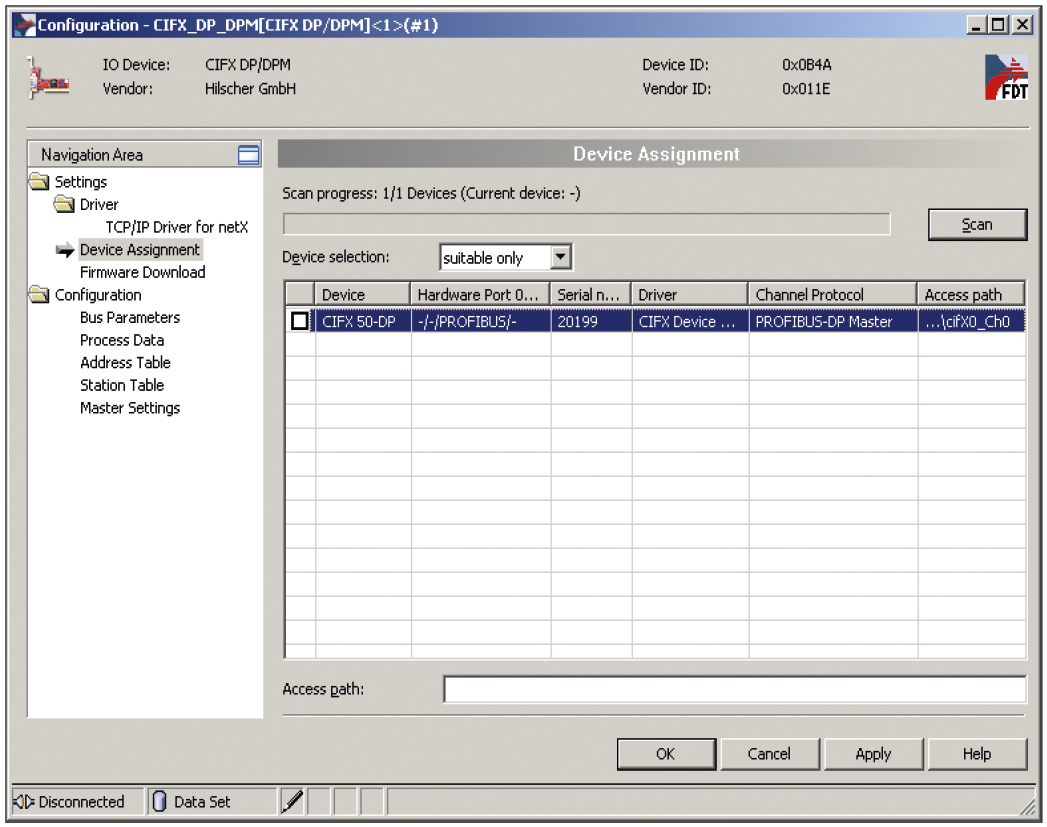Sort by the Device column header
Screen dimensions: 1047x827
[x=362, y=294]
